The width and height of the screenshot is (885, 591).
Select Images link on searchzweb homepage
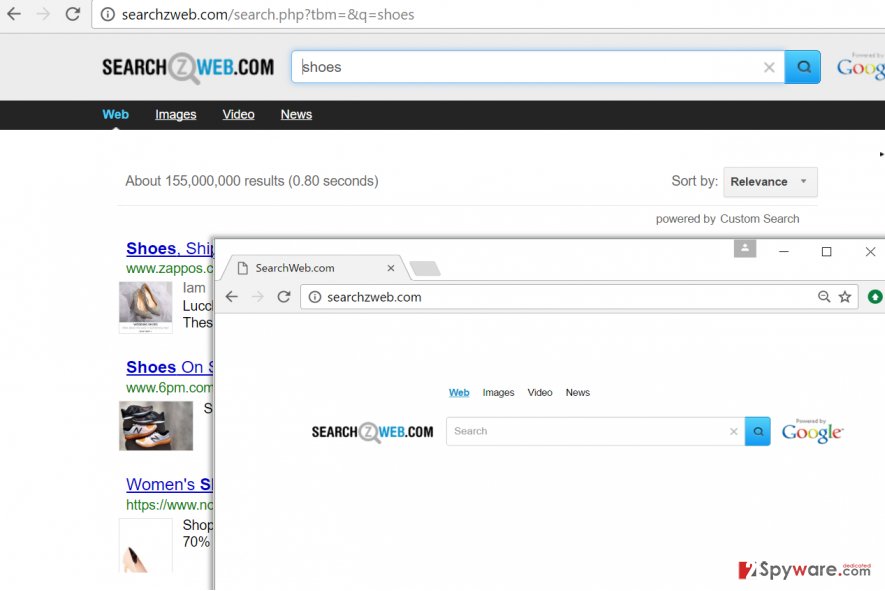click(x=498, y=392)
